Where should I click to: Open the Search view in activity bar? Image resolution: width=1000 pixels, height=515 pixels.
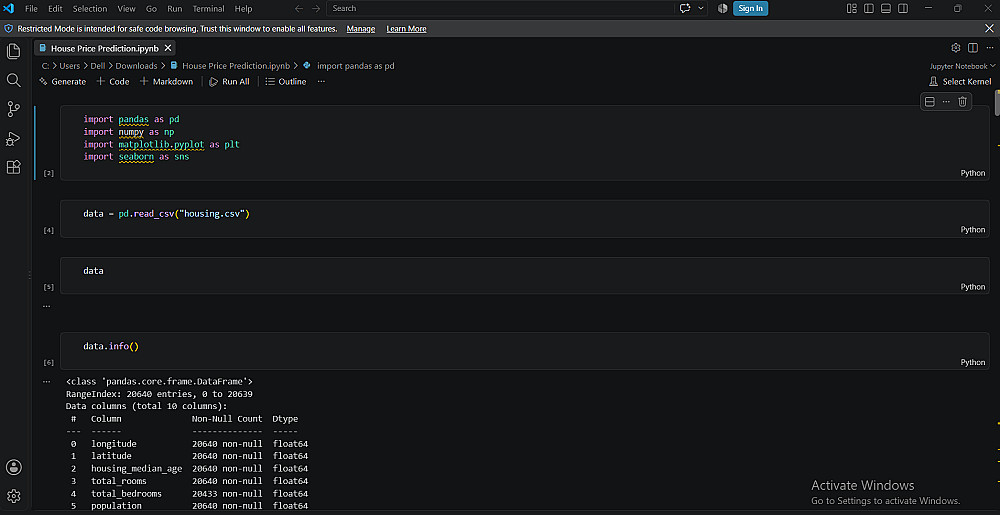[13, 80]
